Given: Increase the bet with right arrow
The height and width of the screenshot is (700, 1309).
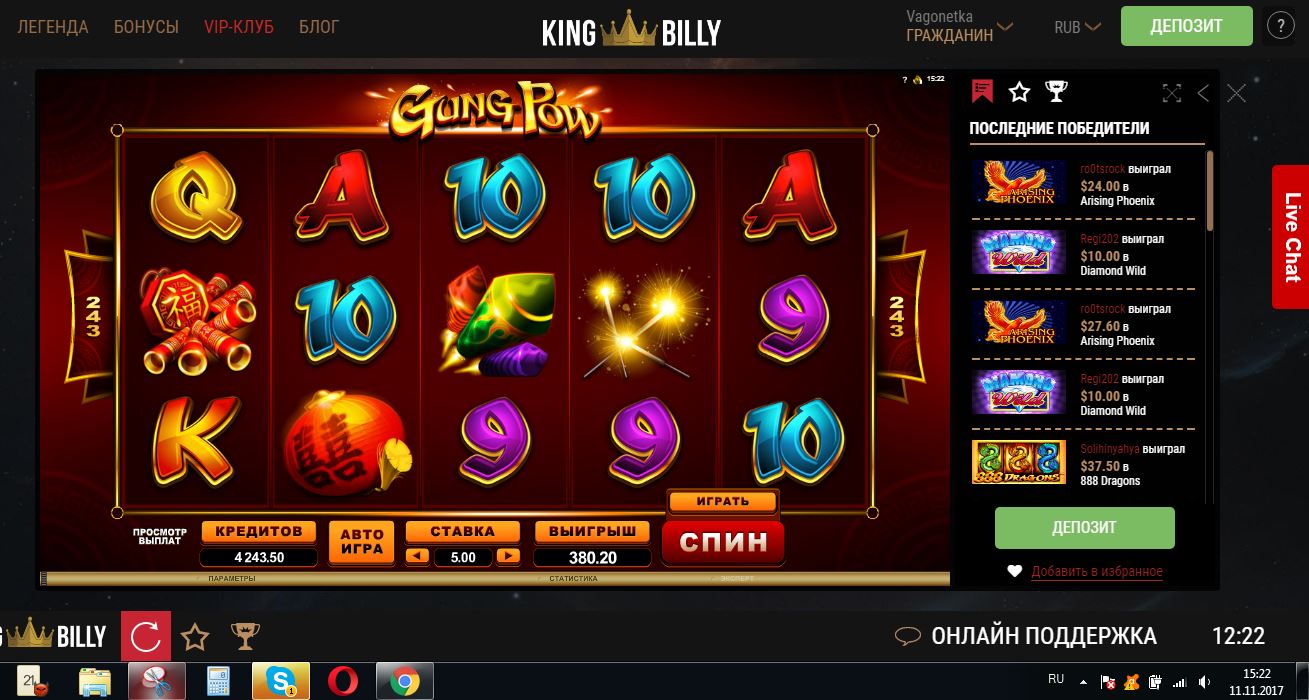Looking at the screenshot, I should 509,556.
